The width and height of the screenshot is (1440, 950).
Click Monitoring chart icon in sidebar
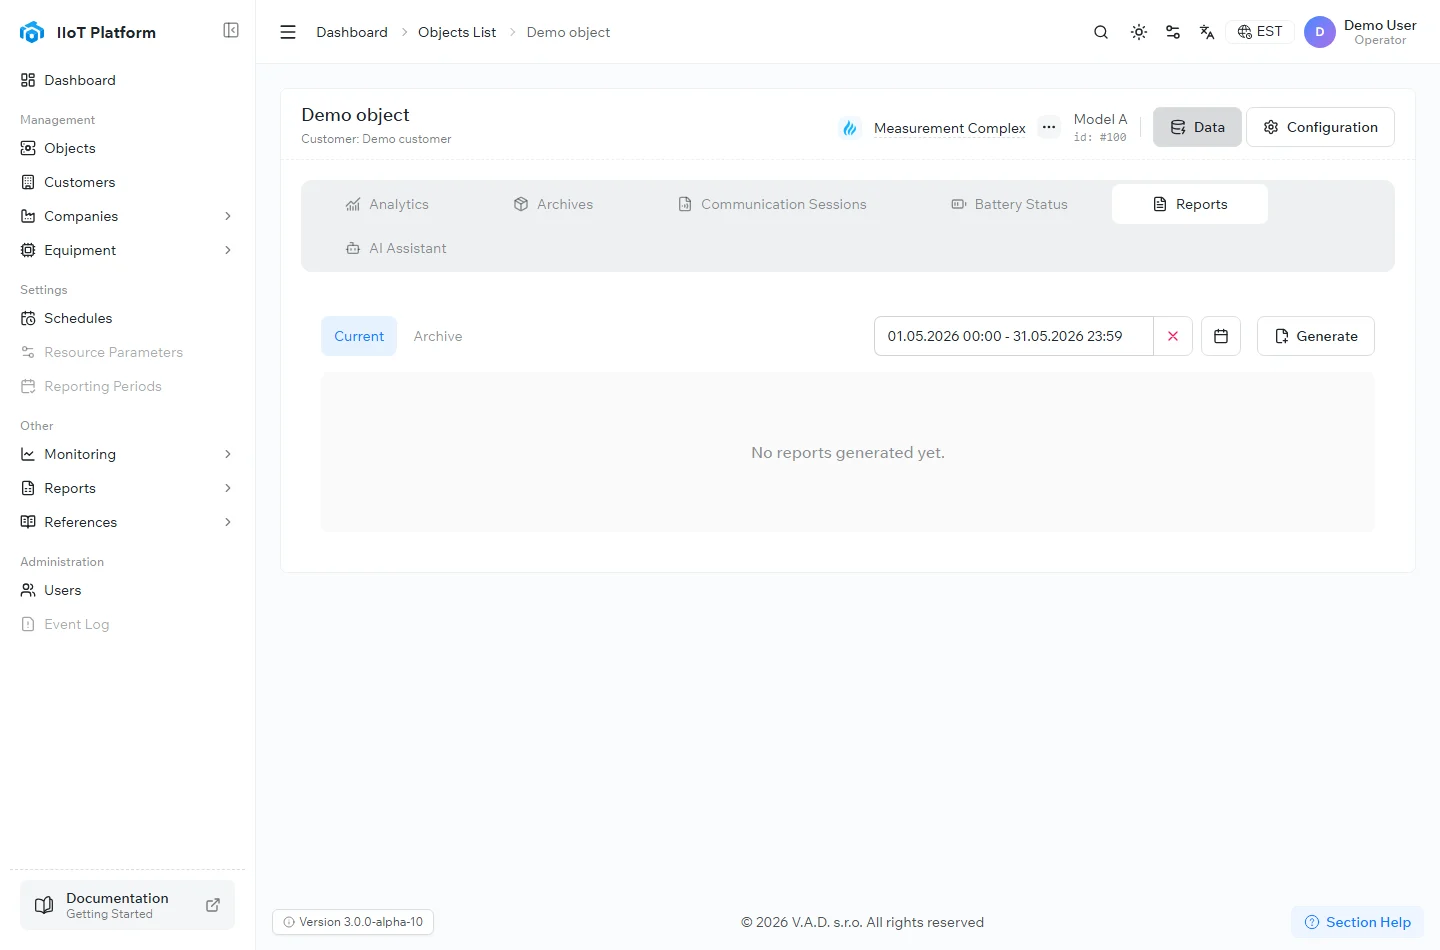pyautogui.click(x=28, y=454)
